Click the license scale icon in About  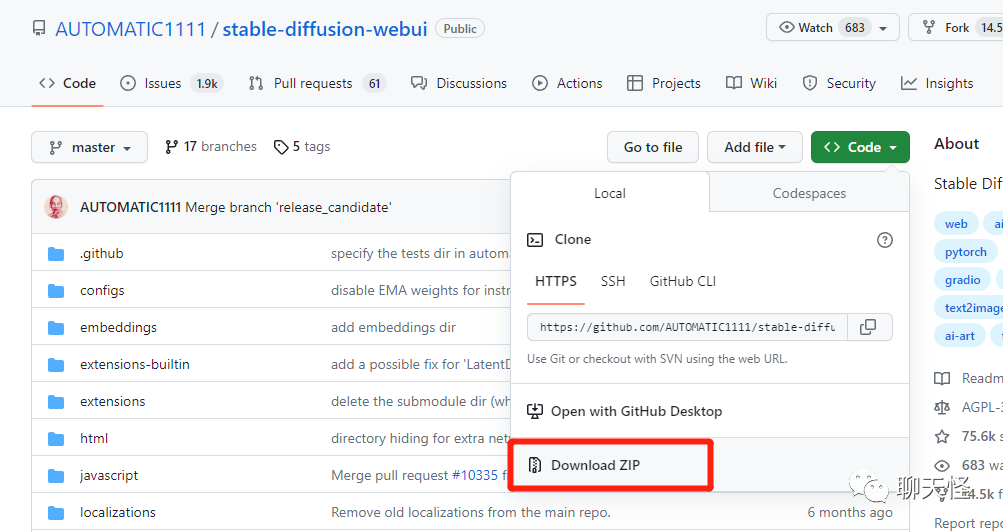tap(942, 407)
